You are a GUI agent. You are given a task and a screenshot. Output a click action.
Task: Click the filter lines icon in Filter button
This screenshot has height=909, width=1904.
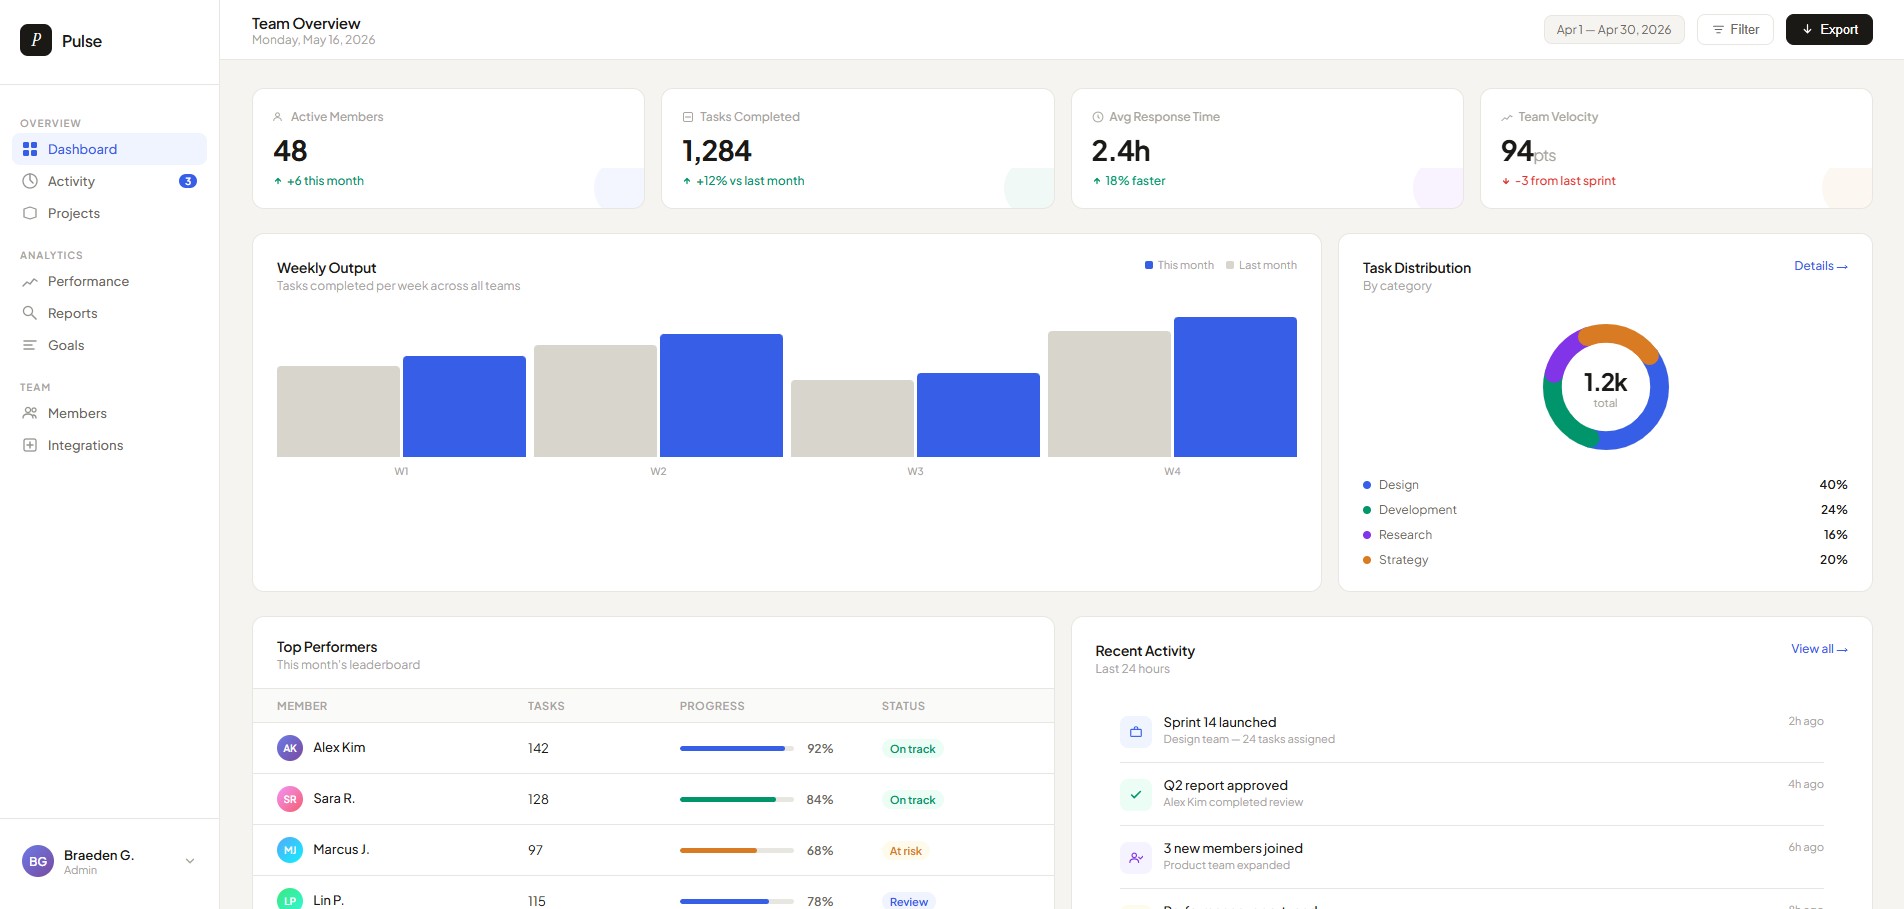[x=1719, y=30]
